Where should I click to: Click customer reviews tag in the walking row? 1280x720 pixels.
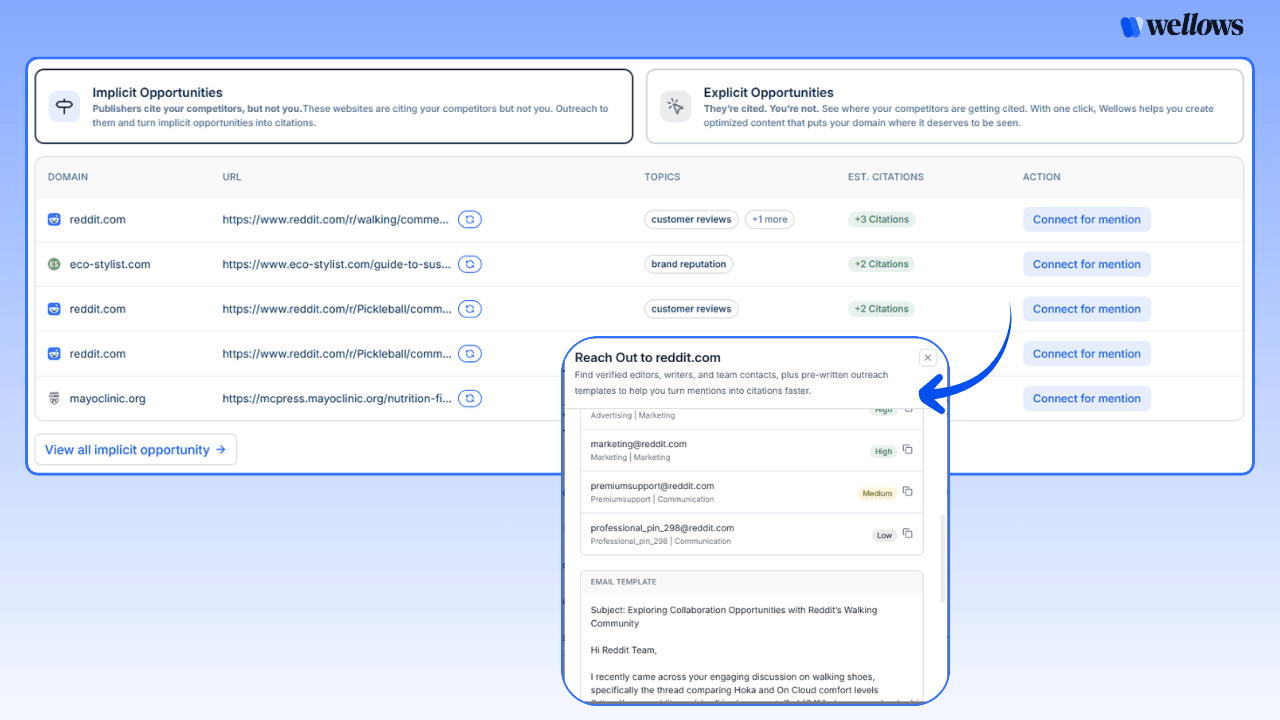click(691, 219)
